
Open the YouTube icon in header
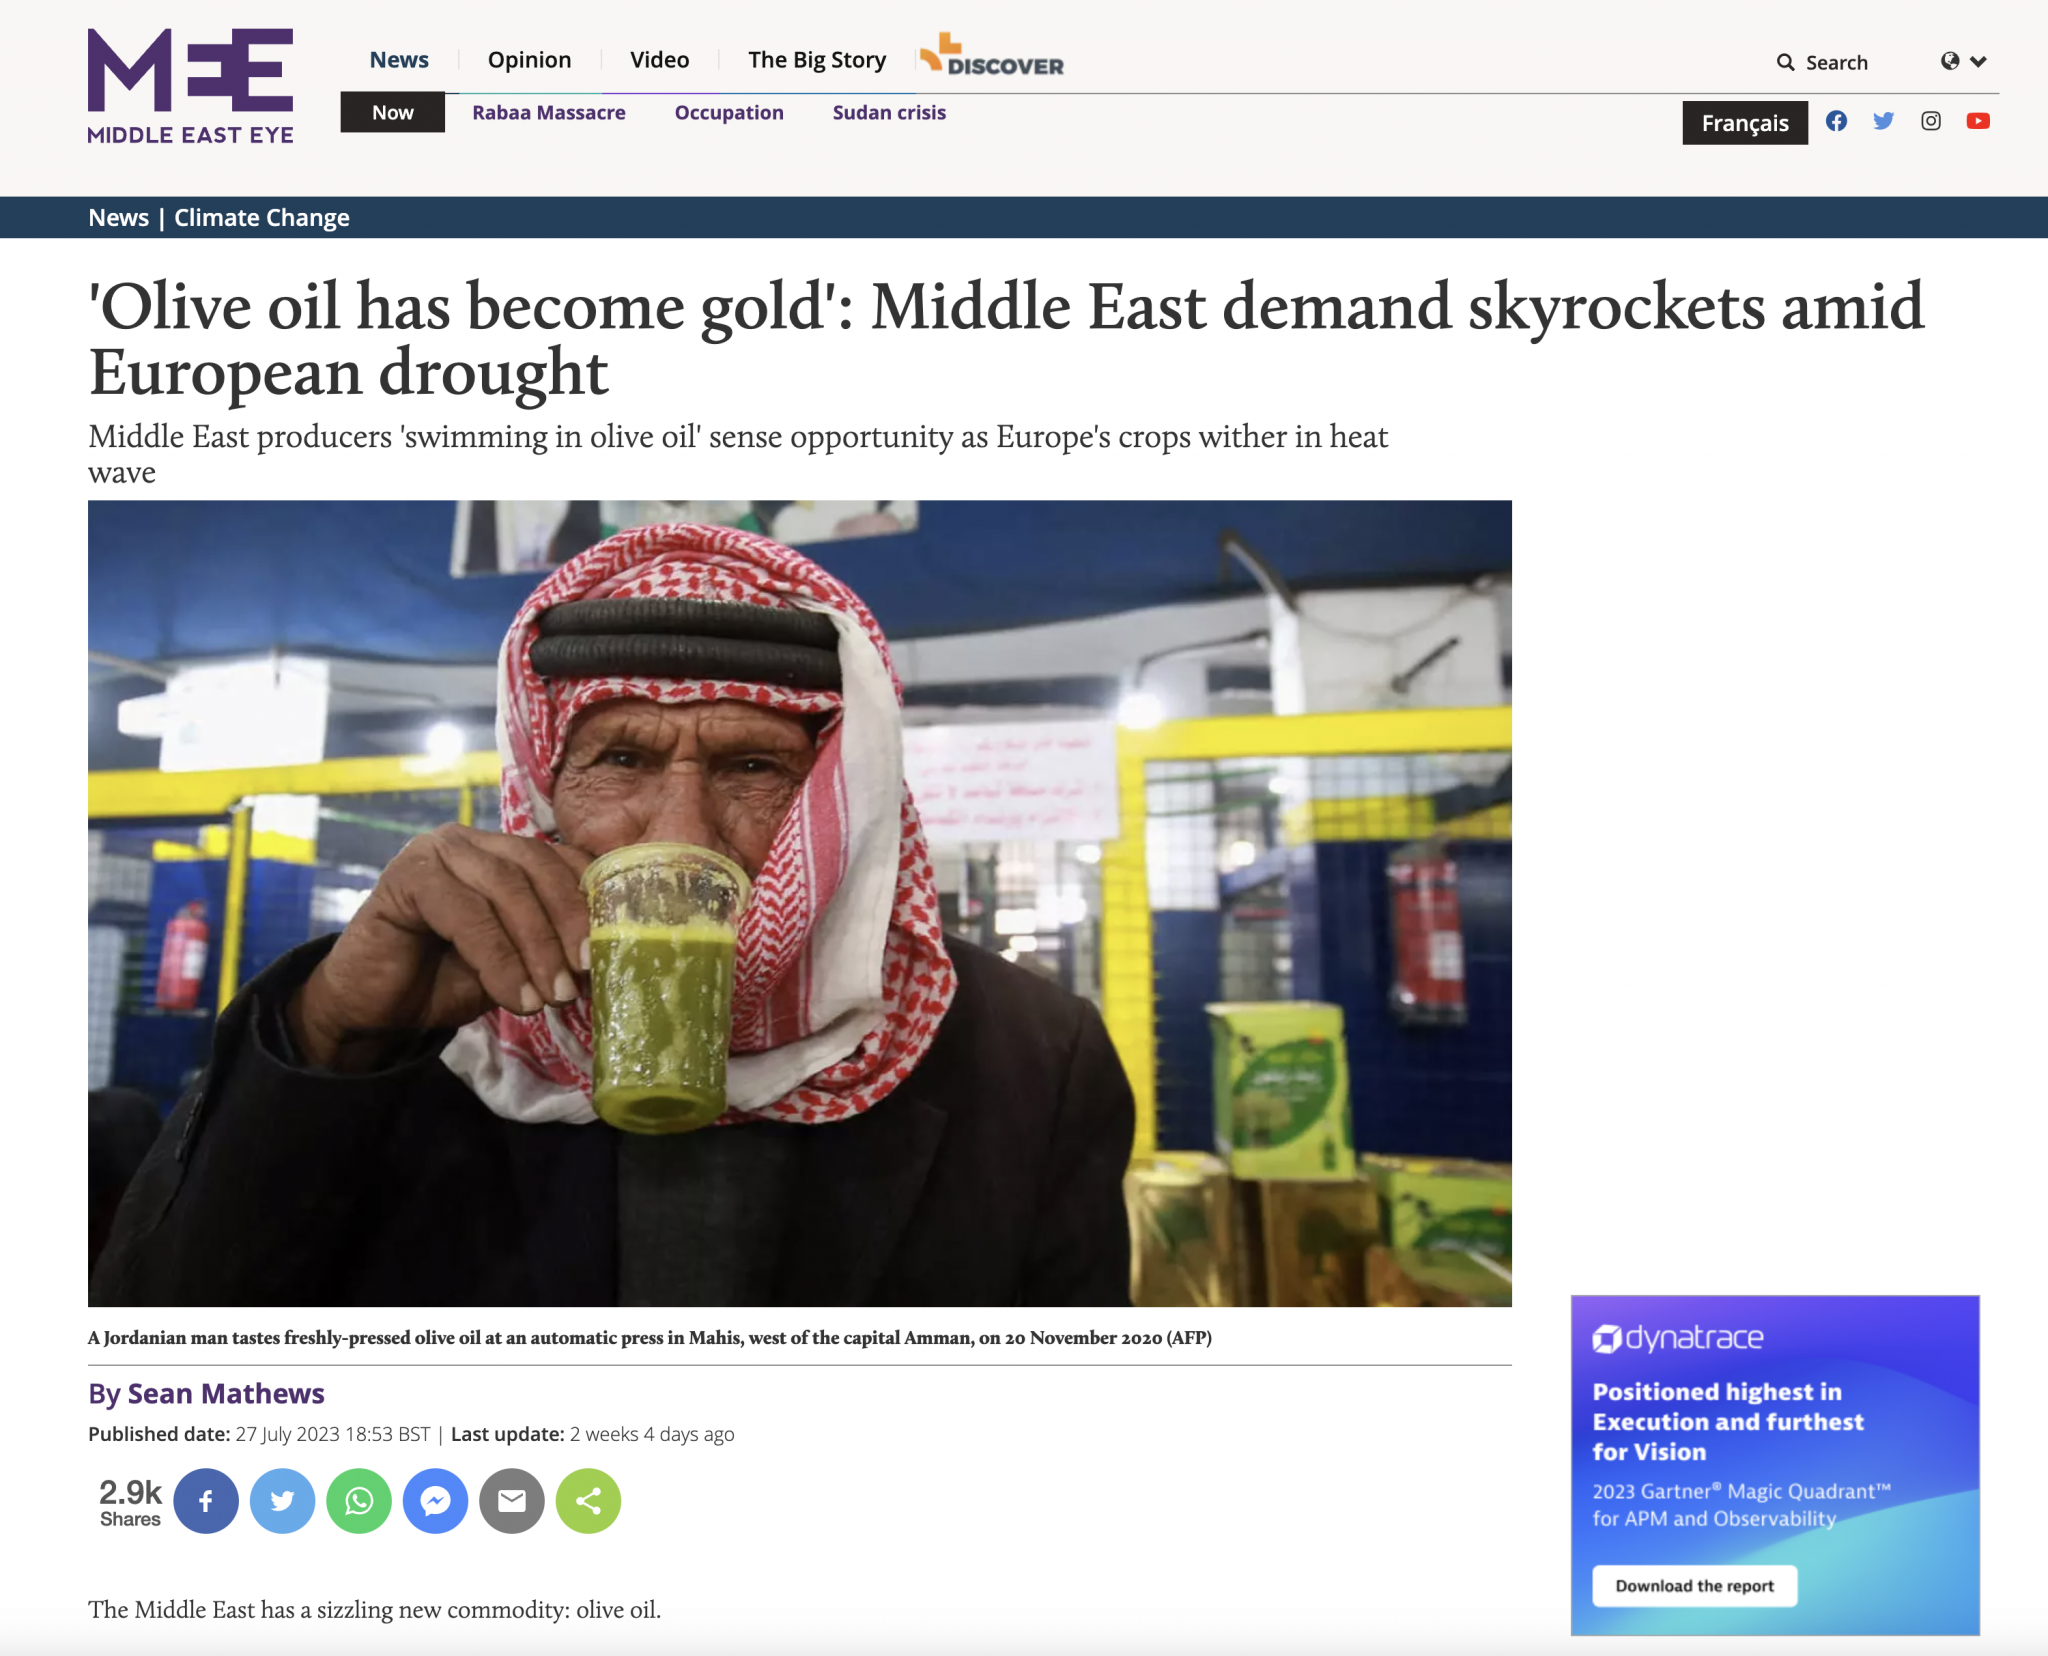[x=1978, y=121]
